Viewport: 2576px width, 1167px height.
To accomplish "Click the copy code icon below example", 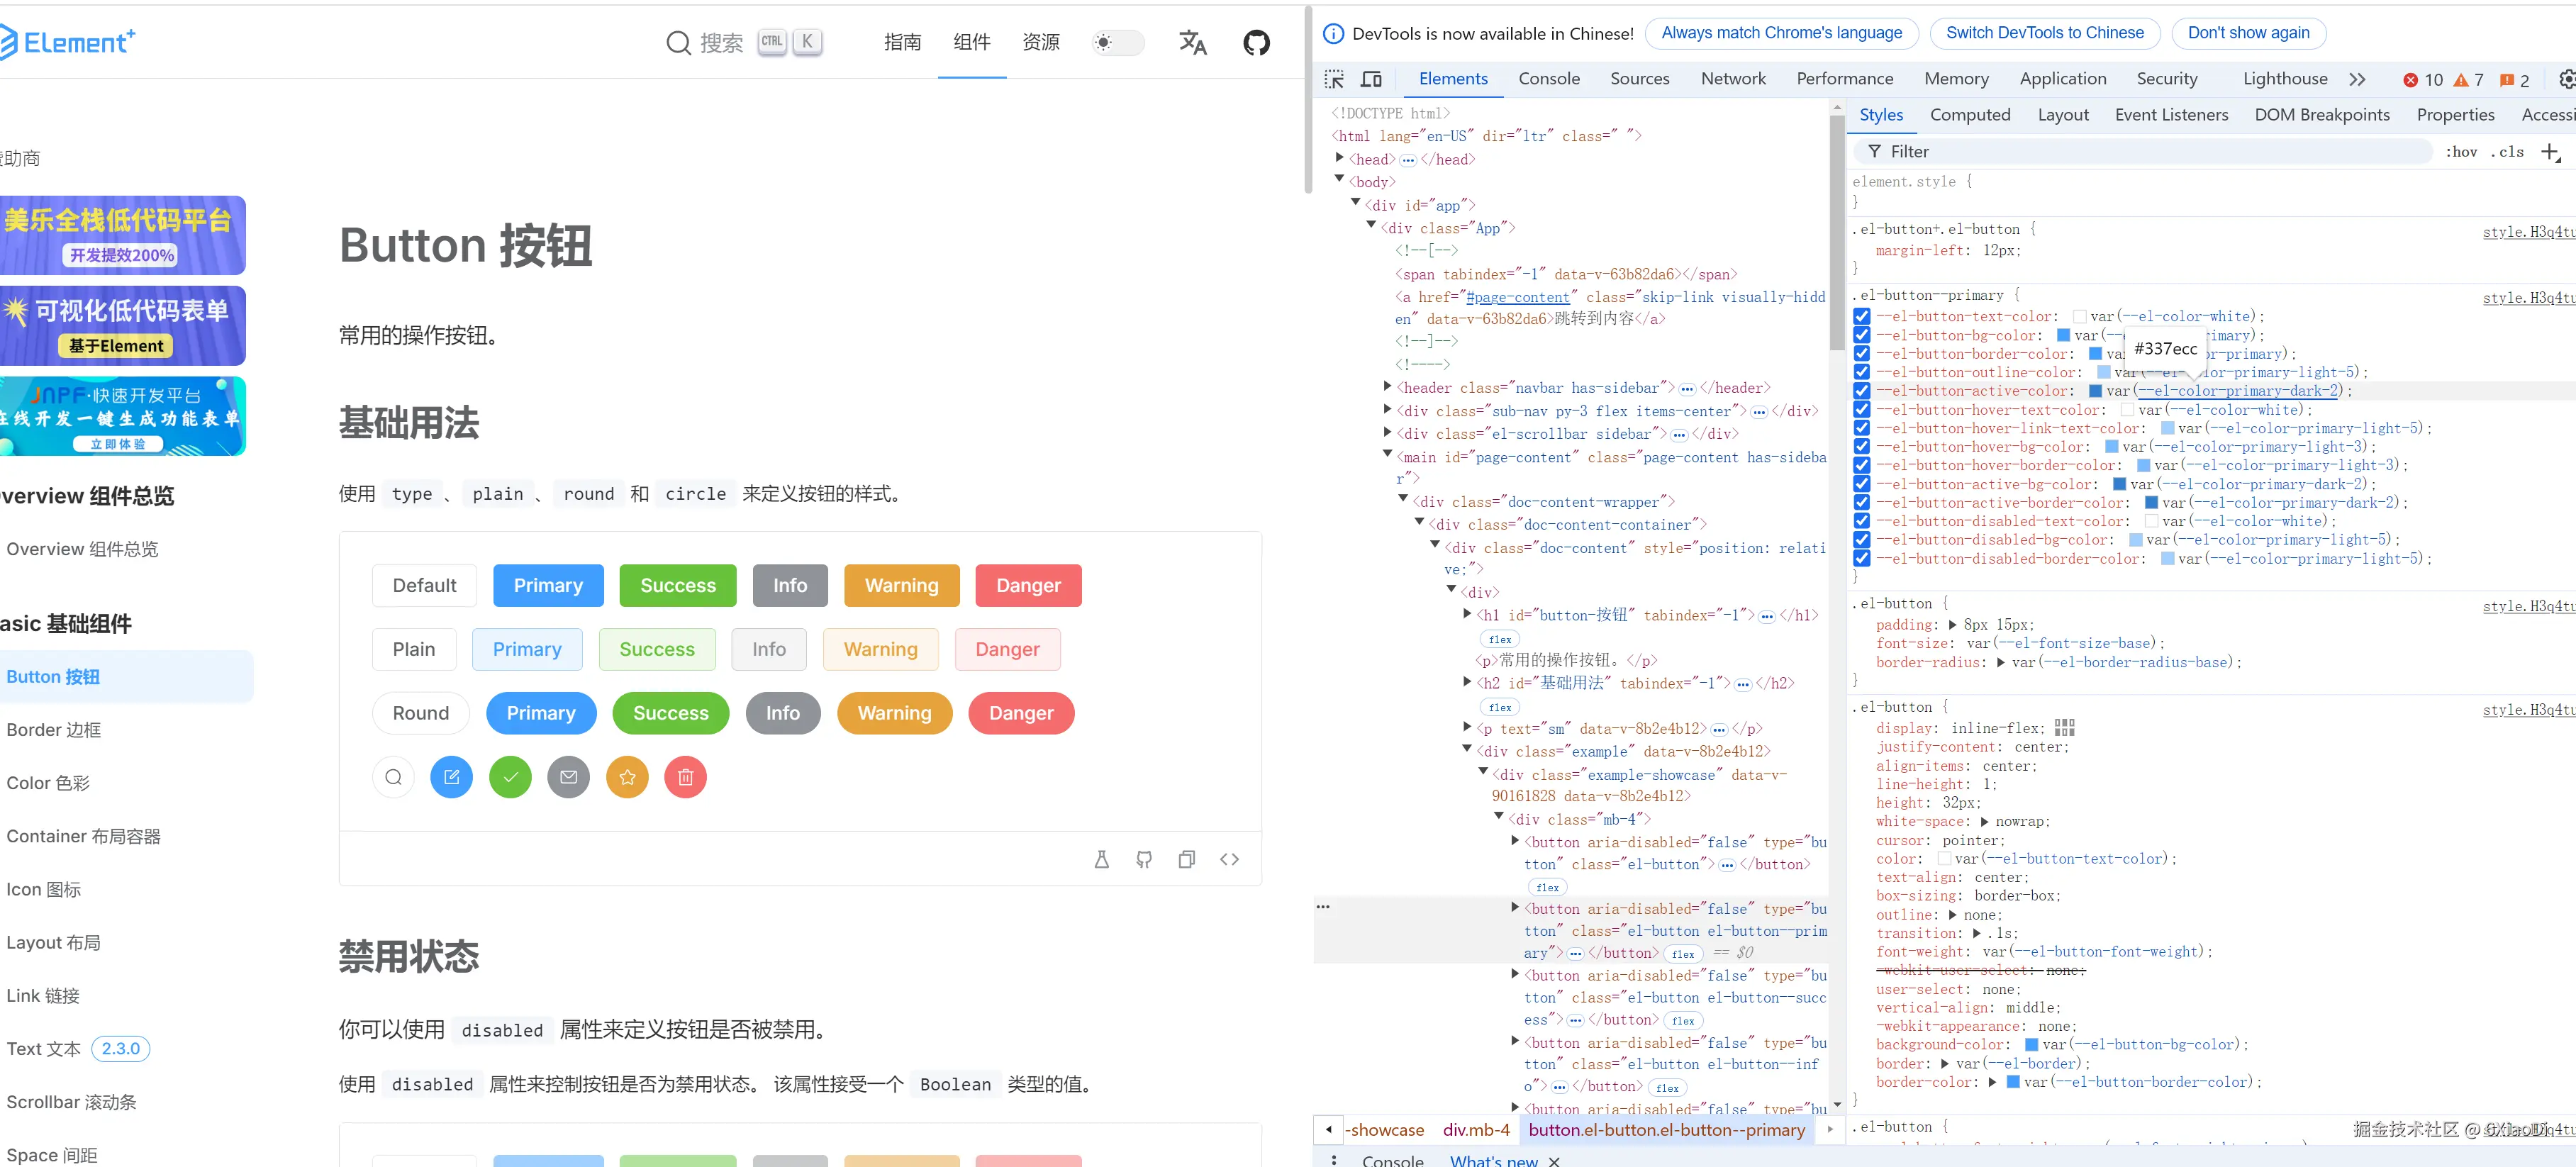I will (1186, 859).
